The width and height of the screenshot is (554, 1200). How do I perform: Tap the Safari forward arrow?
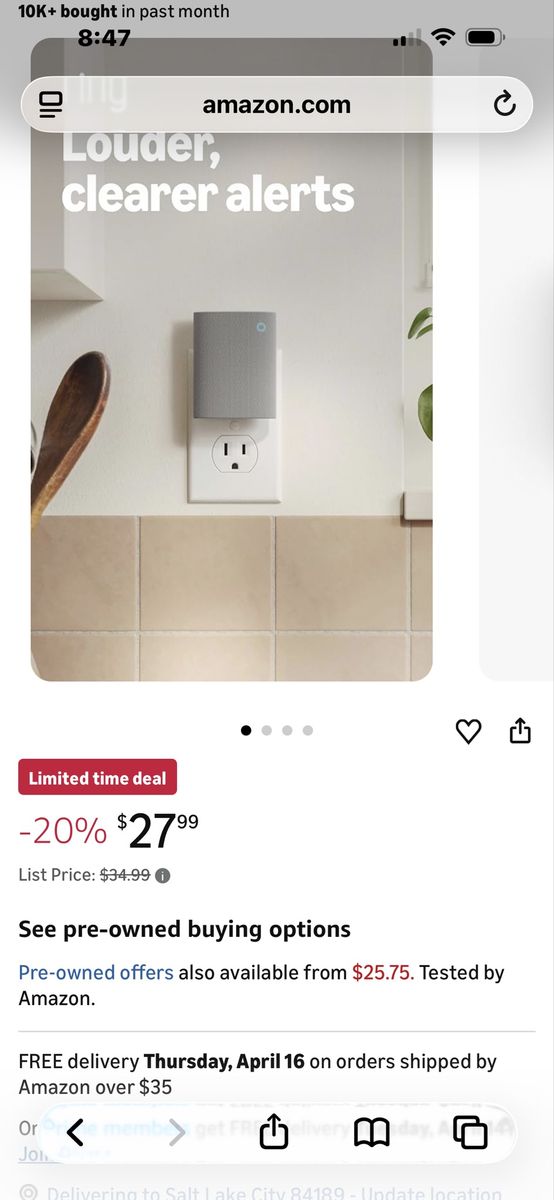click(x=177, y=1132)
